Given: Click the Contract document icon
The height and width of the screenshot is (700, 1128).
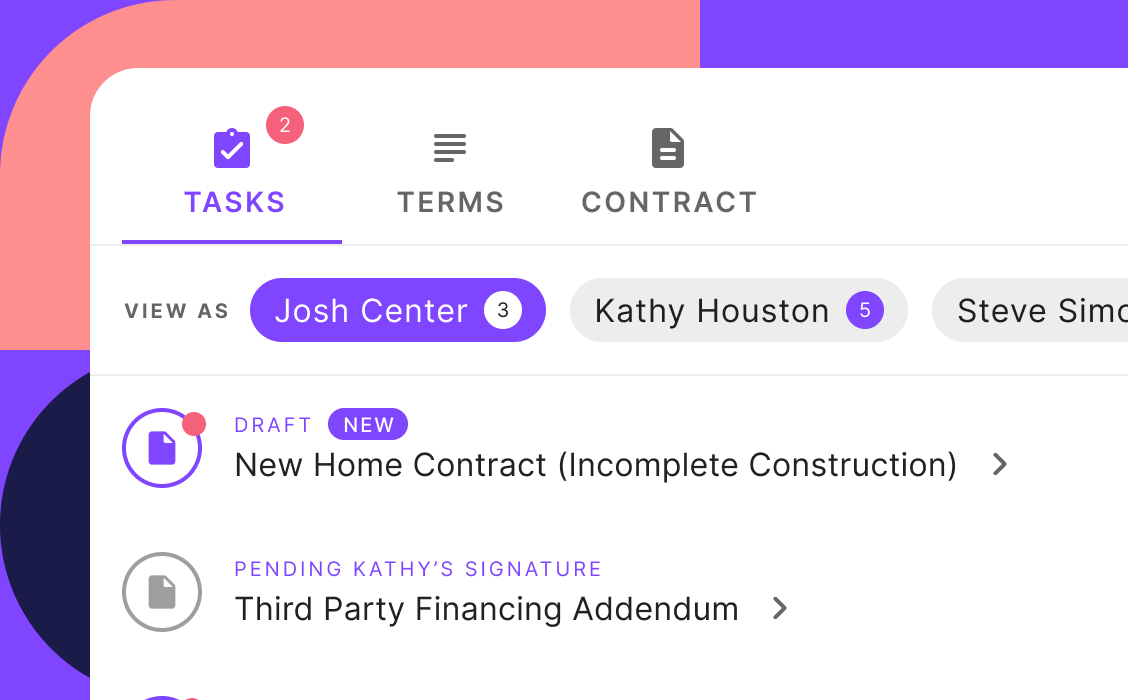Looking at the screenshot, I should (x=668, y=148).
